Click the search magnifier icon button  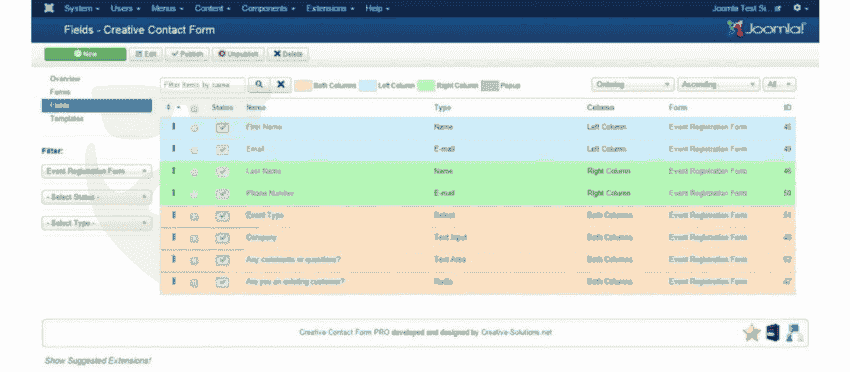(x=259, y=85)
